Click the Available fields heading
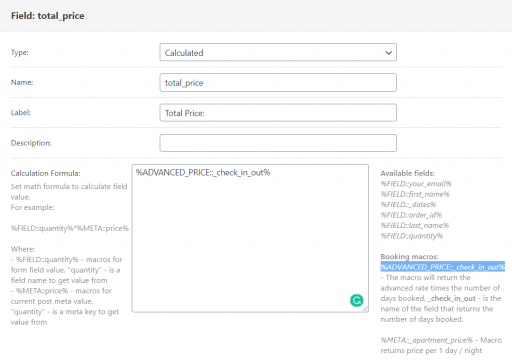This screenshot has height=363, width=512. (408, 173)
